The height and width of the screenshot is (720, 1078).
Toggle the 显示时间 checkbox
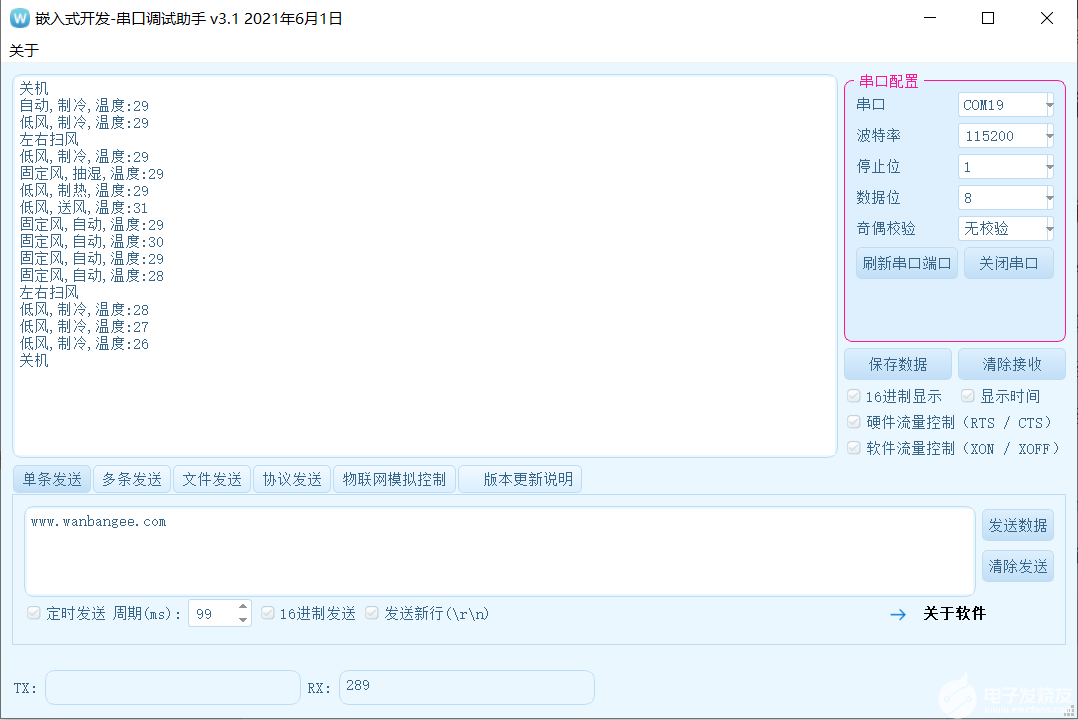(x=968, y=396)
